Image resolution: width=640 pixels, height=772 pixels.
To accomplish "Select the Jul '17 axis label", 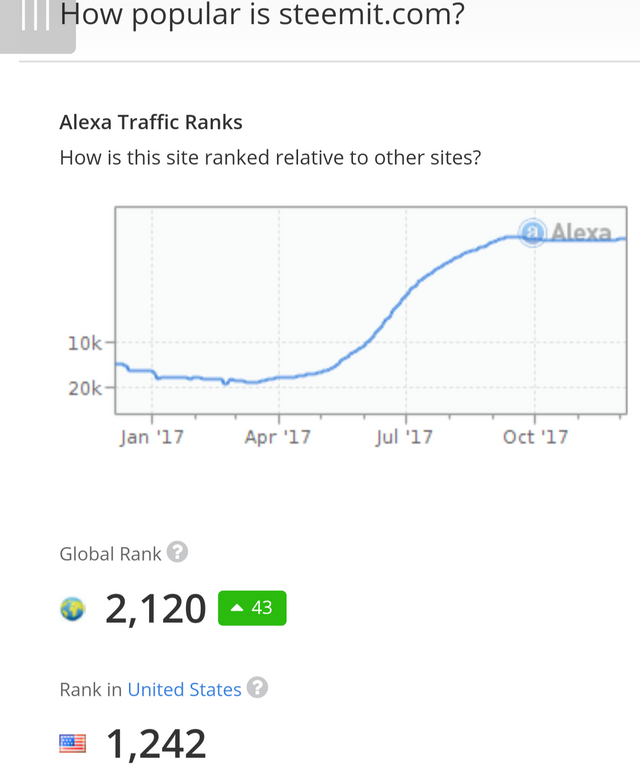I will pos(404,437).
